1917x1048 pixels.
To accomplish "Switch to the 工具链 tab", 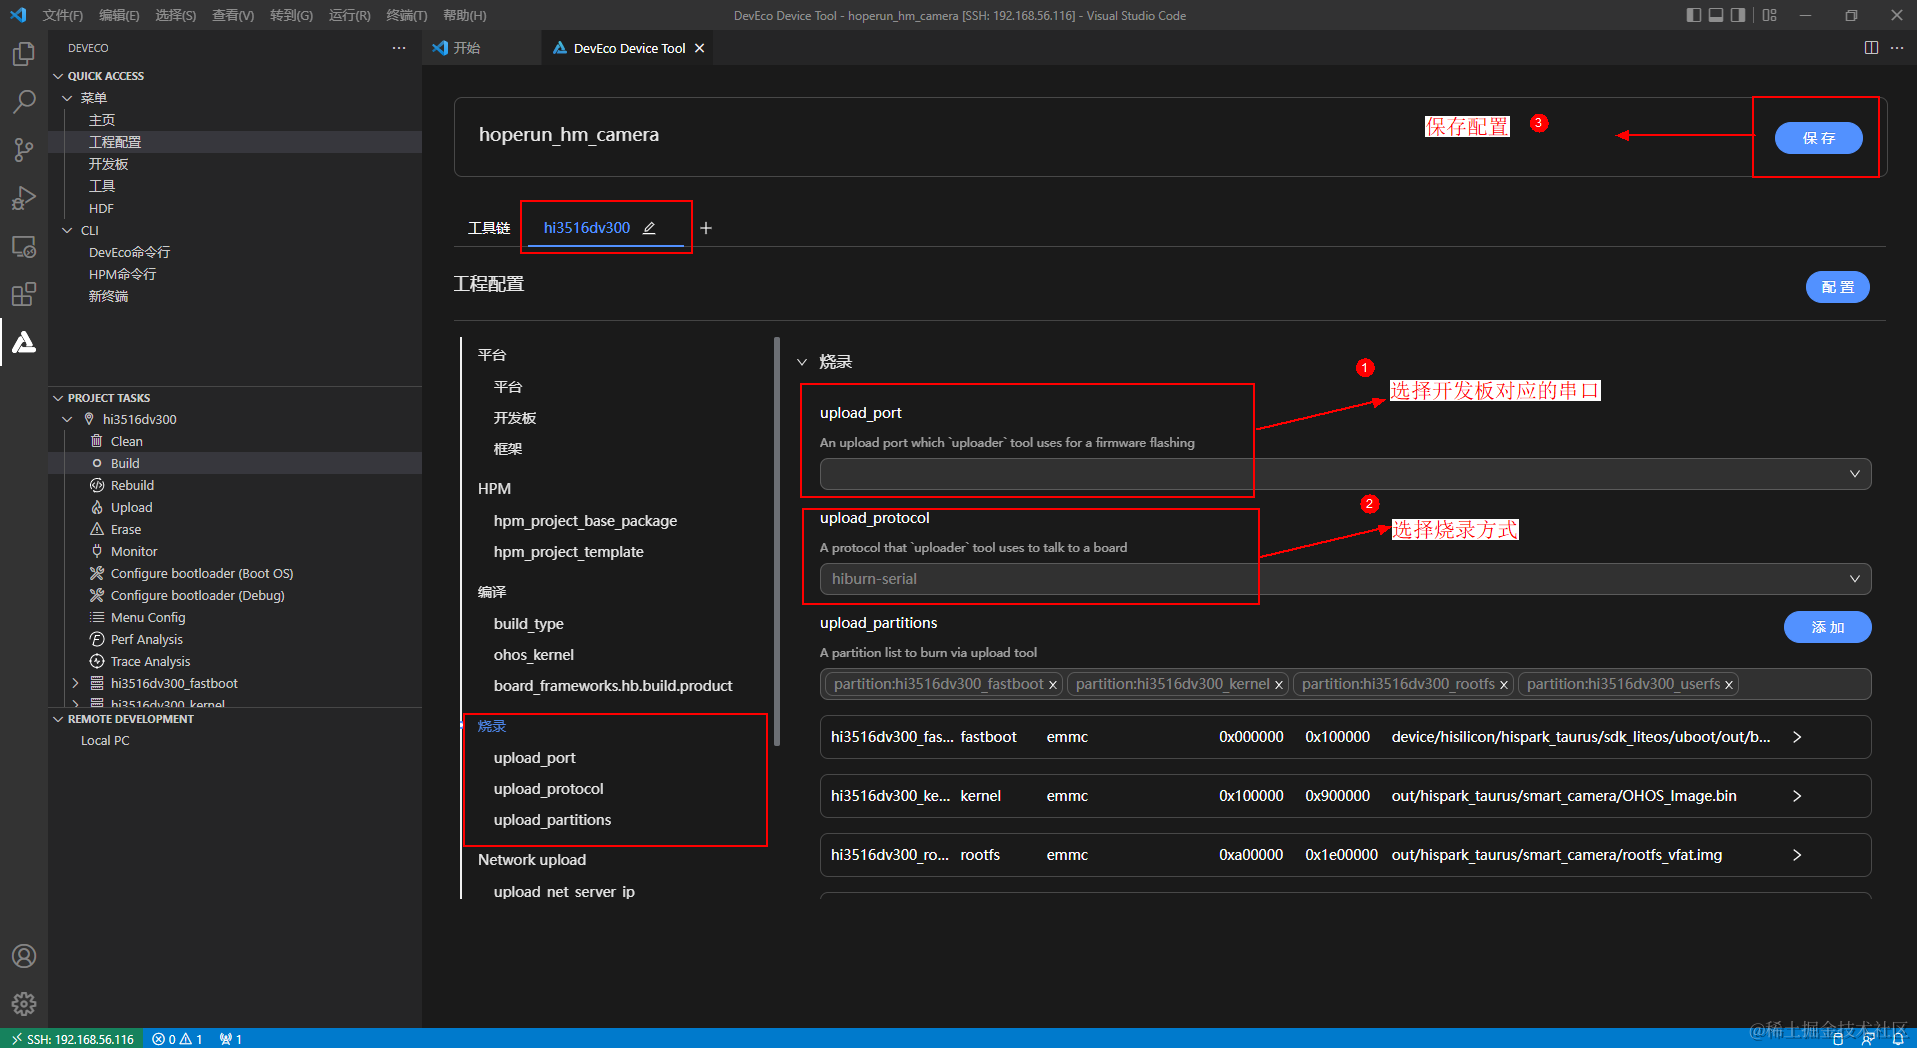I will click(488, 227).
